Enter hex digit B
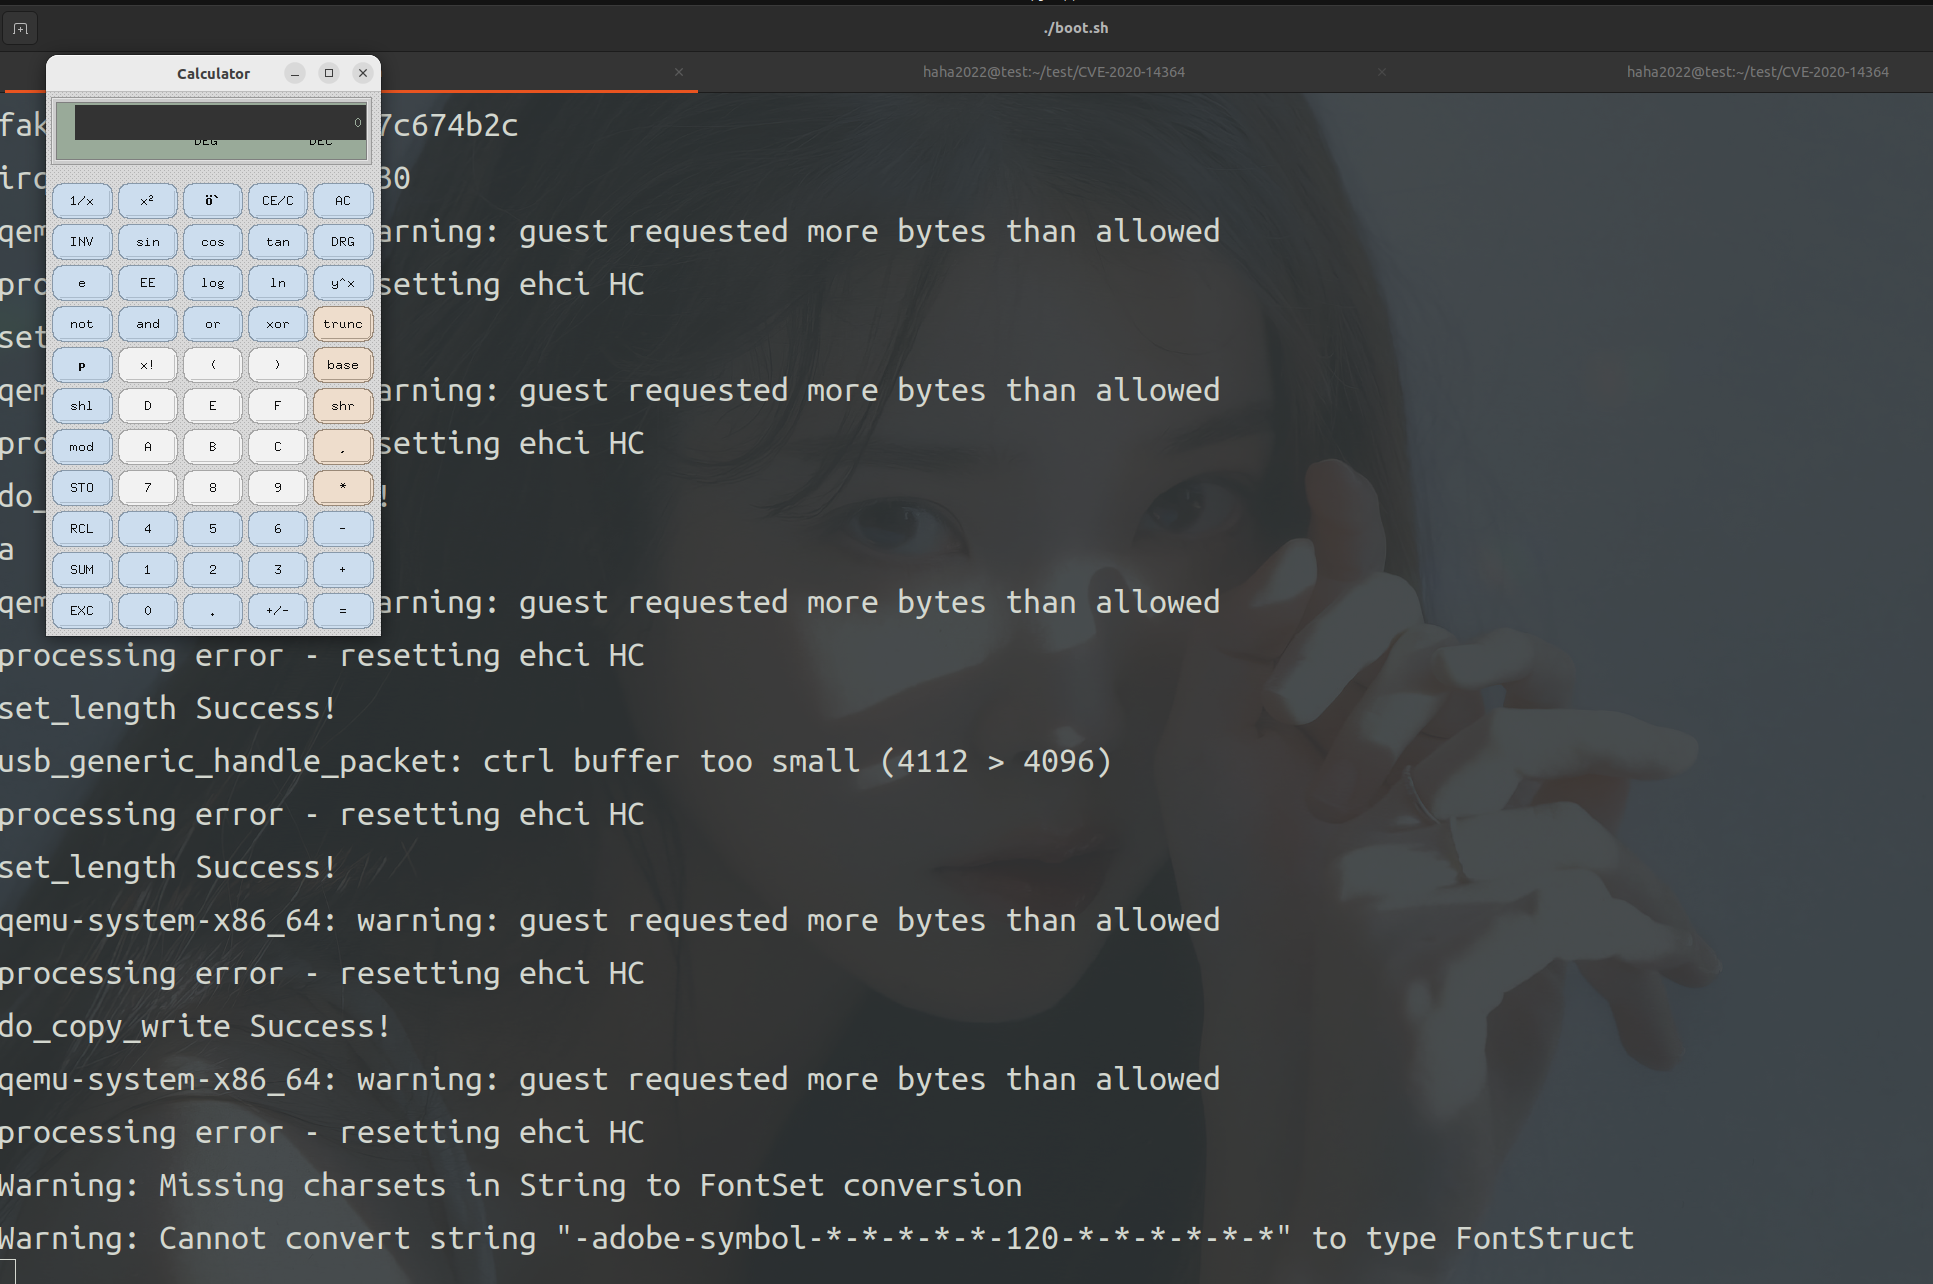This screenshot has height=1284, width=1933. pos(212,447)
